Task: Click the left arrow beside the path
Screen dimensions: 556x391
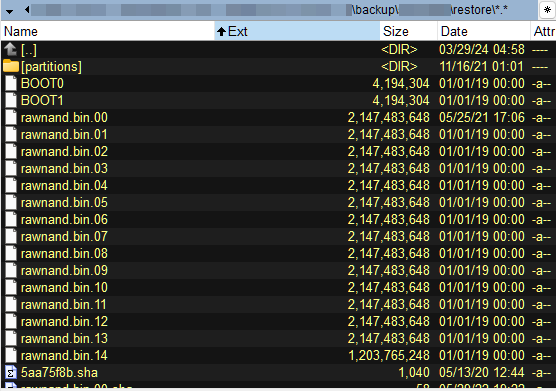Action: coord(27,10)
